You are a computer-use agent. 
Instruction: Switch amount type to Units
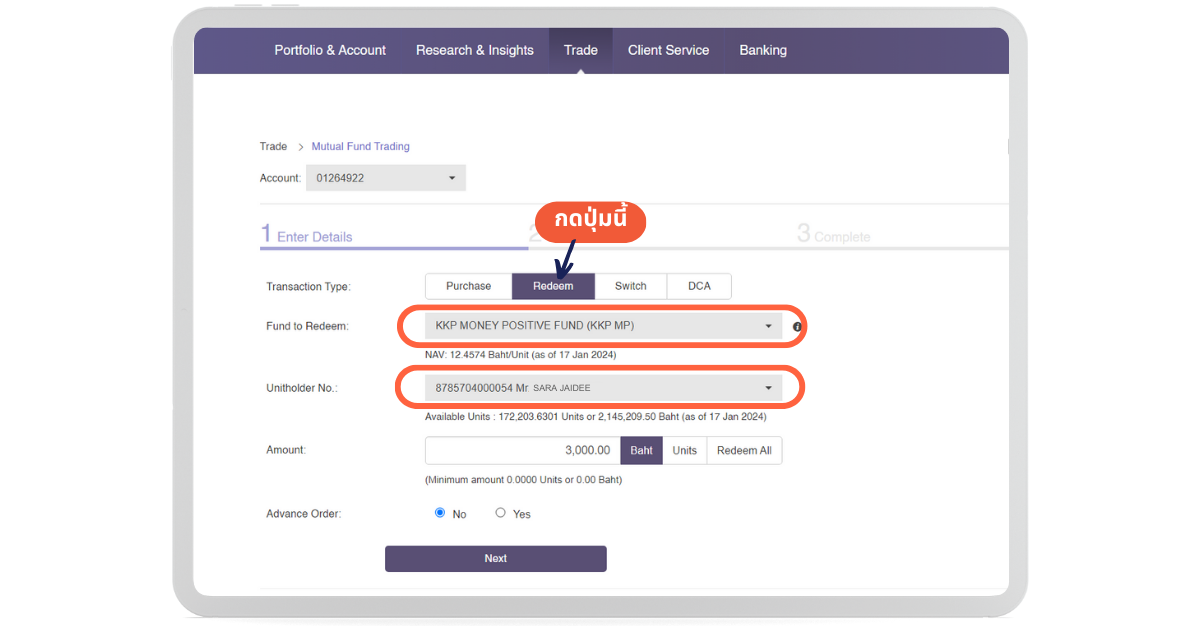[684, 451]
